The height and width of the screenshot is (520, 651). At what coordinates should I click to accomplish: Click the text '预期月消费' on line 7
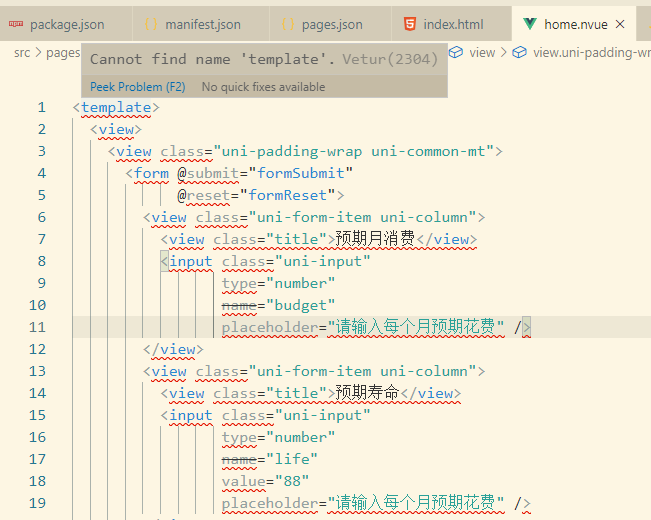pos(375,239)
